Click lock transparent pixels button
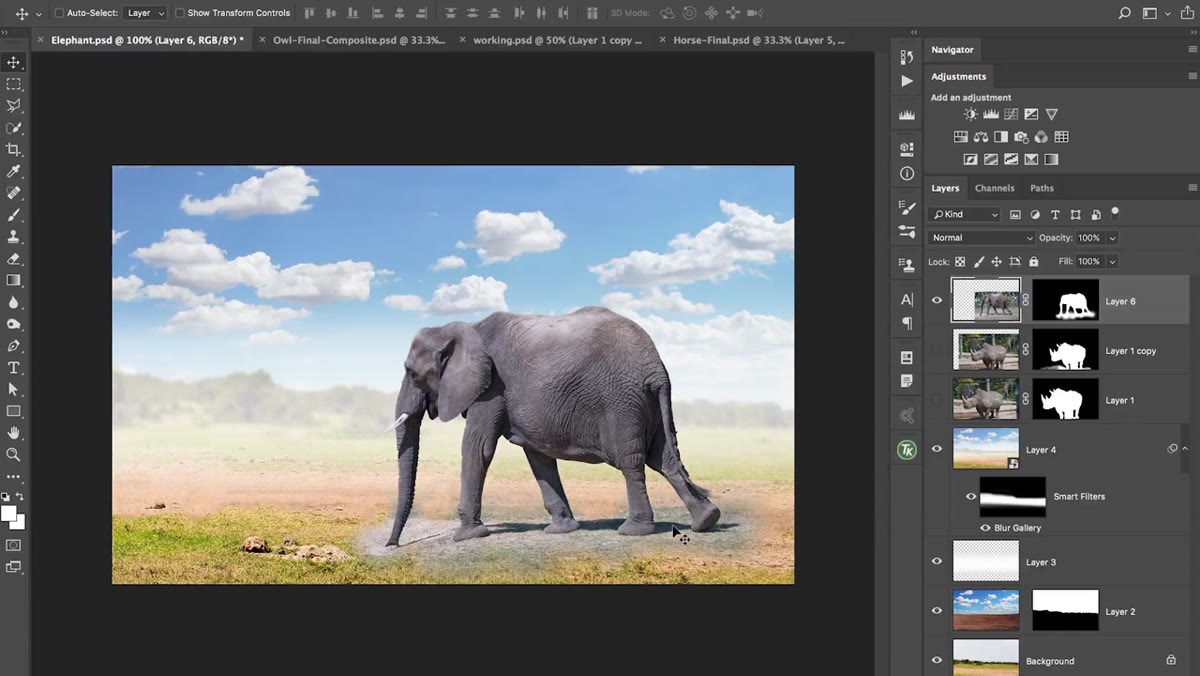The image size is (1200, 676). (960, 261)
